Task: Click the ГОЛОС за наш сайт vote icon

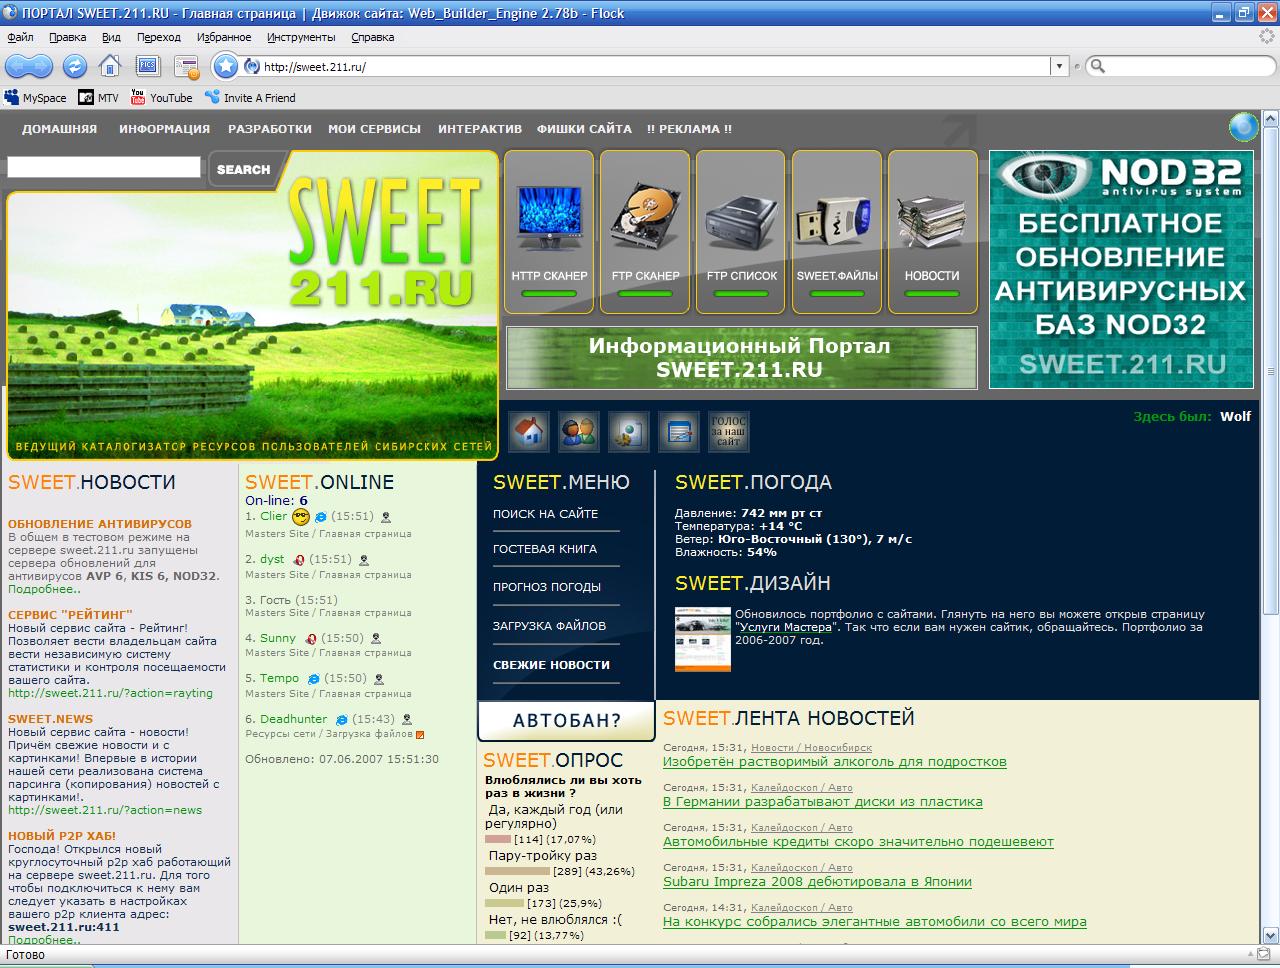Action: 728,432
